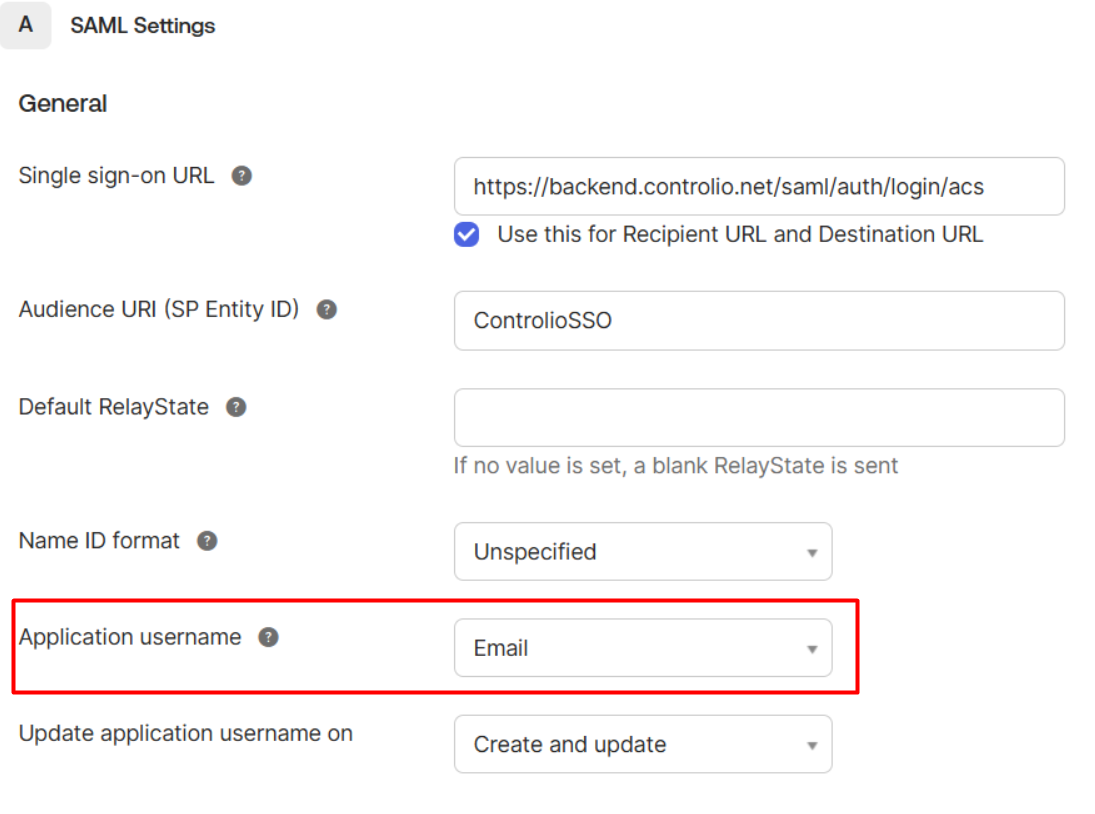
Task: Uncheck Use this for Recipient URL checkbox
Action: (x=466, y=235)
